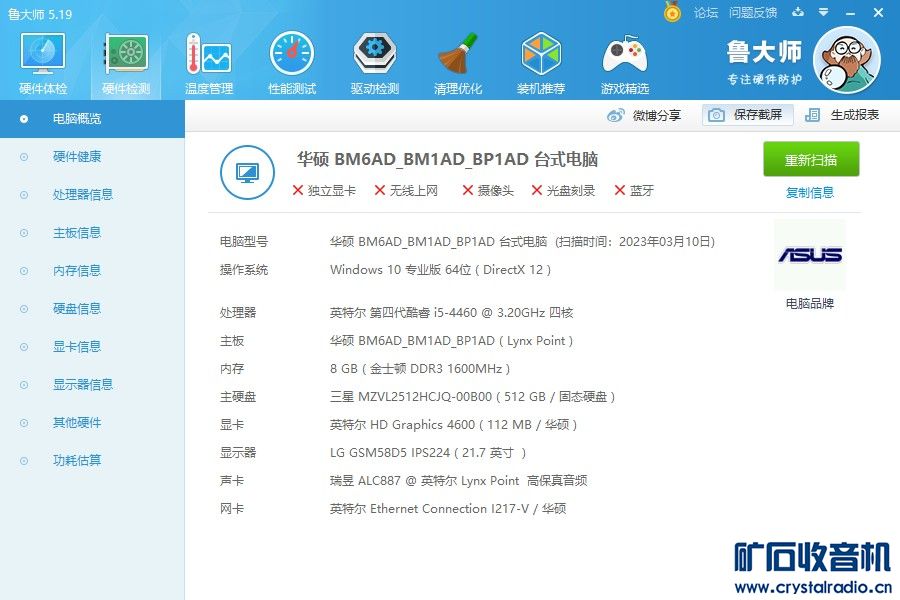
Task: Open the 温度管理 temperature management icon
Action: [x=209, y=63]
